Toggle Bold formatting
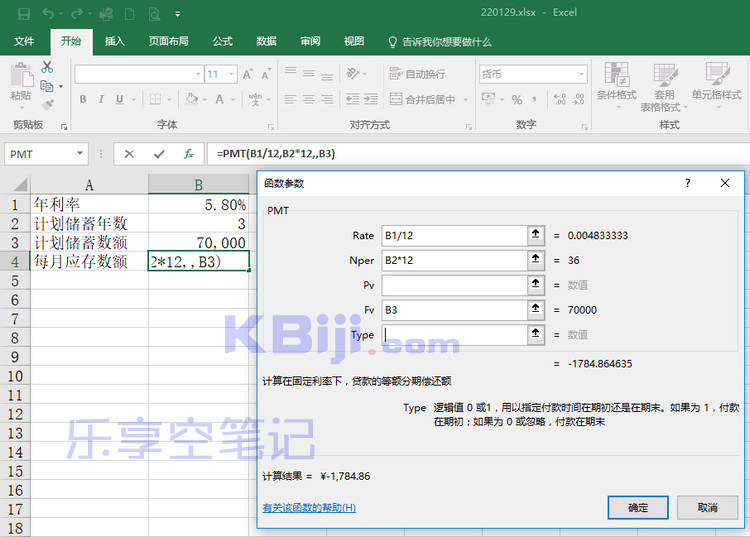 click(83, 99)
